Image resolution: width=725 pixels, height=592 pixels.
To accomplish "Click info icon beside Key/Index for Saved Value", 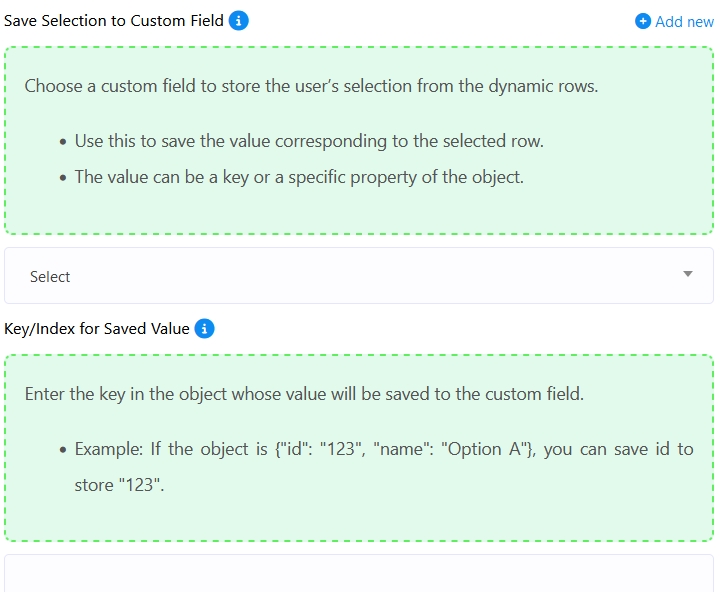I will pos(204,328).
